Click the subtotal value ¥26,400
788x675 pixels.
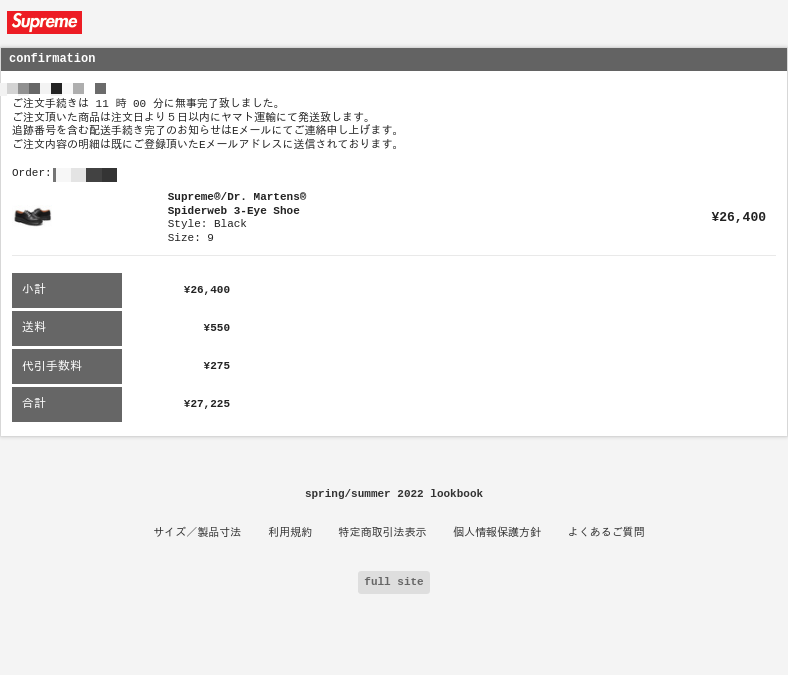[x=207, y=290]
